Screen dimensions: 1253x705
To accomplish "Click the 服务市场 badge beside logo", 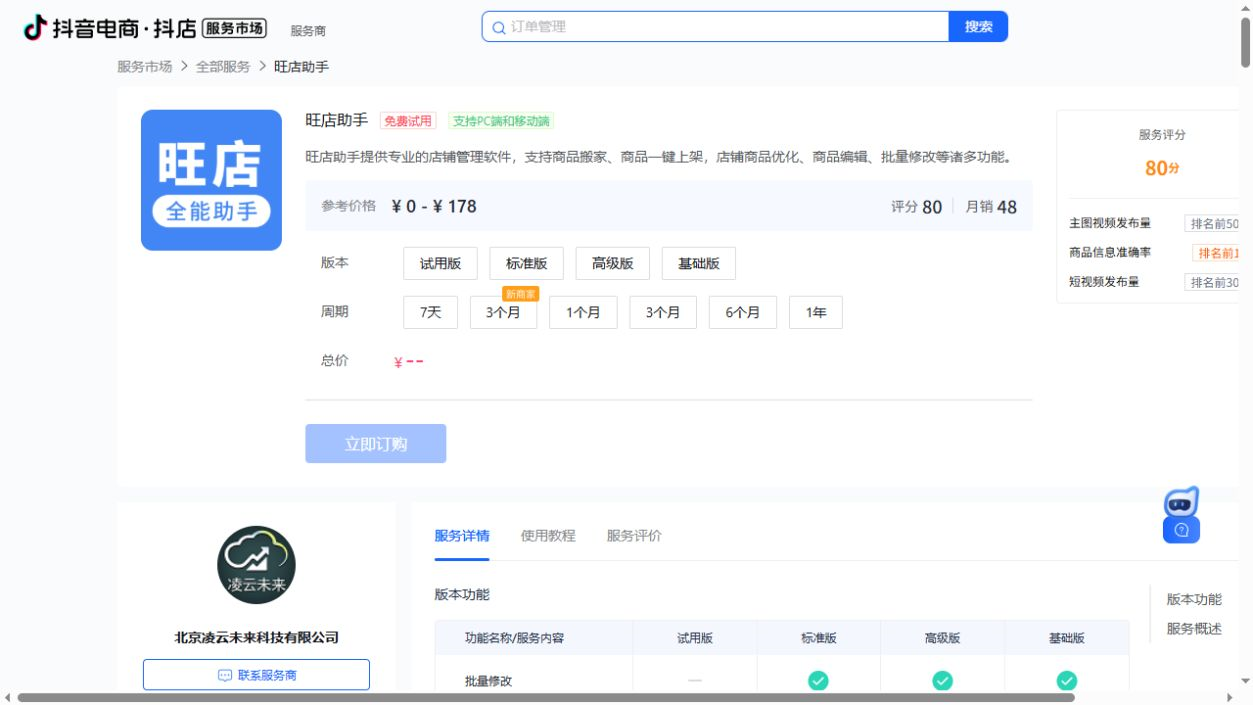I will click(x=234, y=28).
